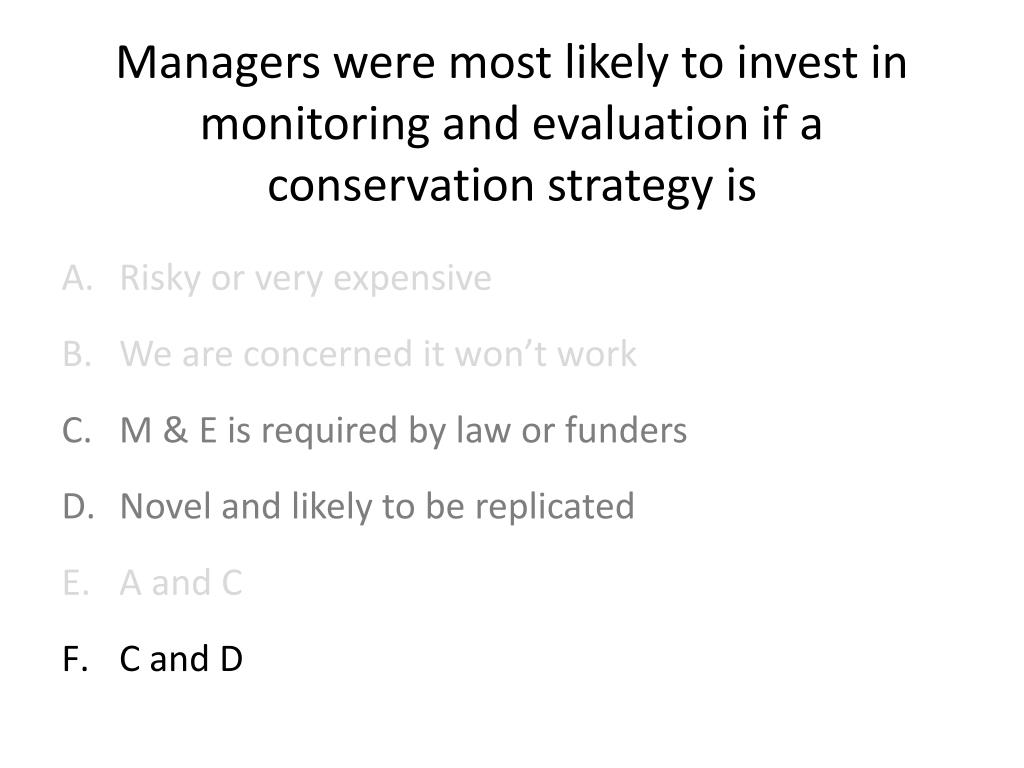Click the word 'expensive' in option A
This screenshot has width=1024, height=768.
pyautogui.click(x=413, y=280)
